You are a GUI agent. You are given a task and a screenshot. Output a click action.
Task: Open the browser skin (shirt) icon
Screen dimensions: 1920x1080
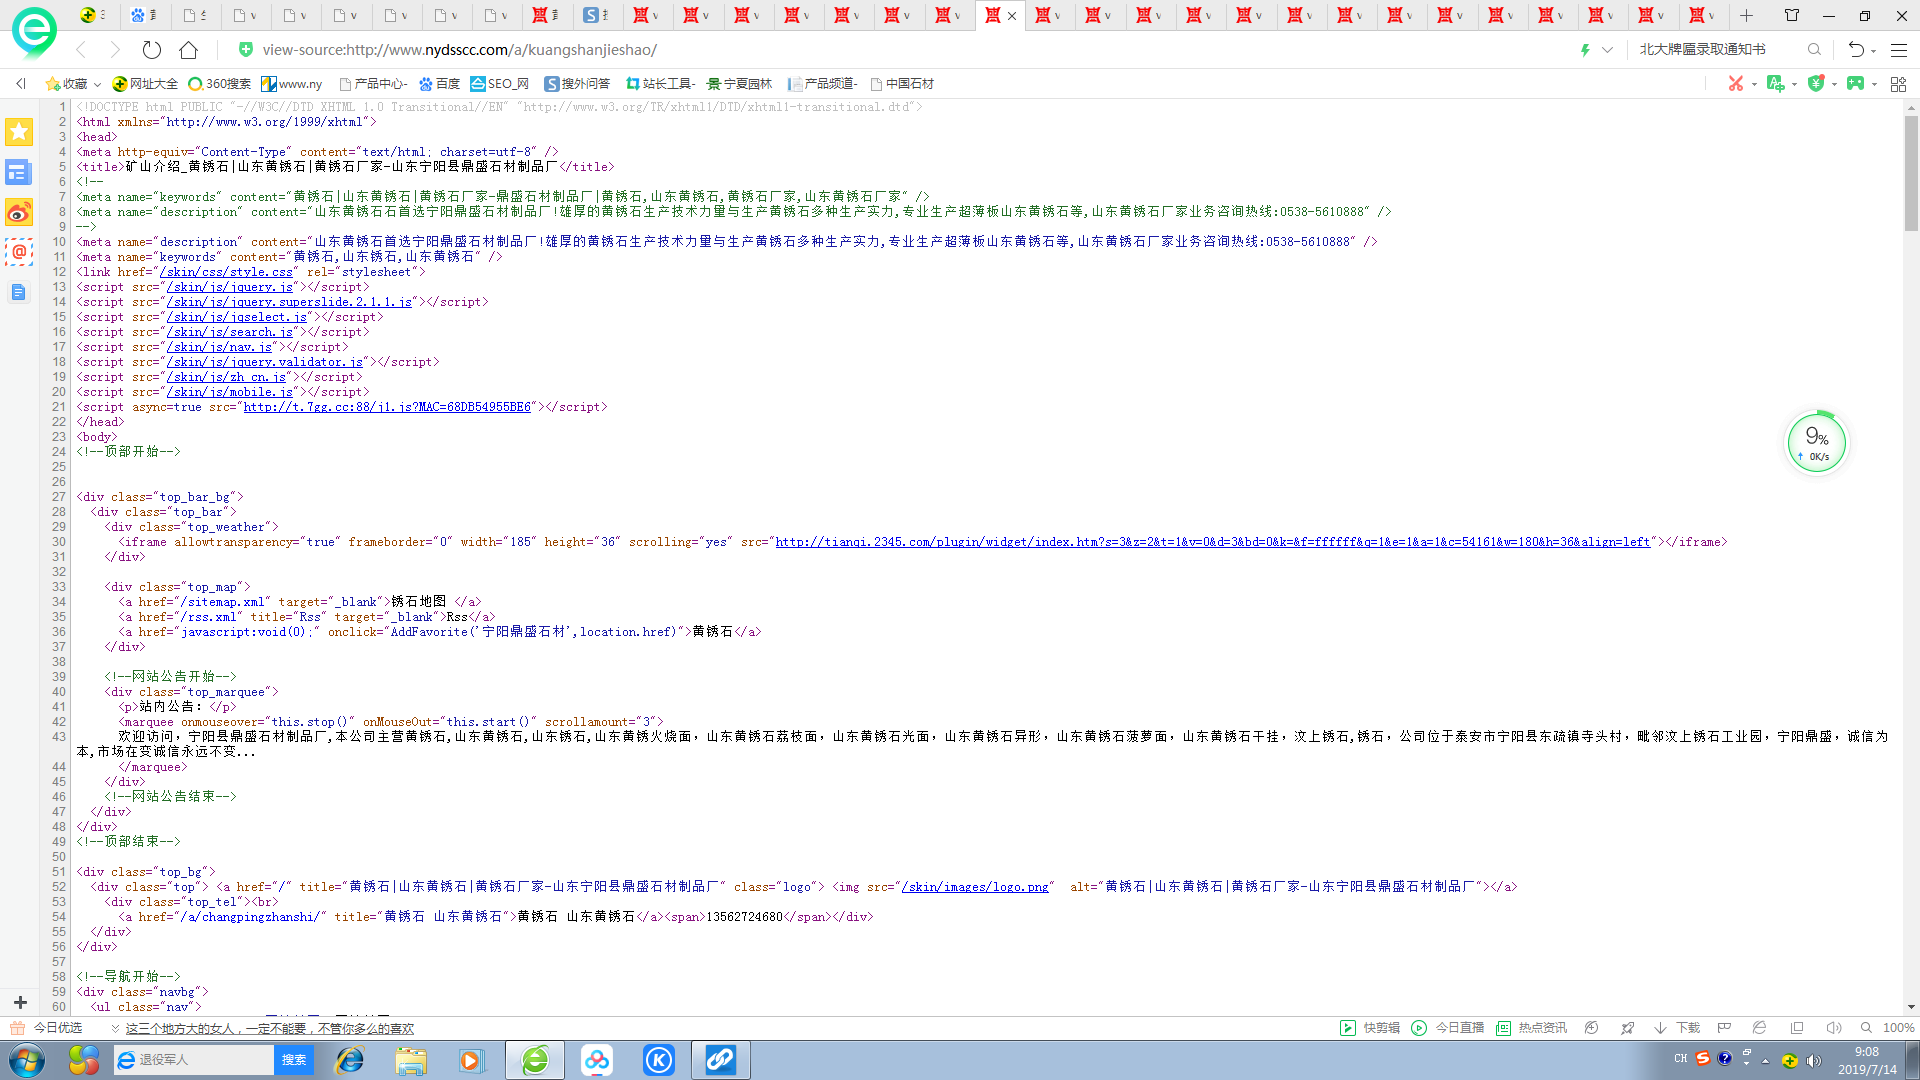point(1791,15)
